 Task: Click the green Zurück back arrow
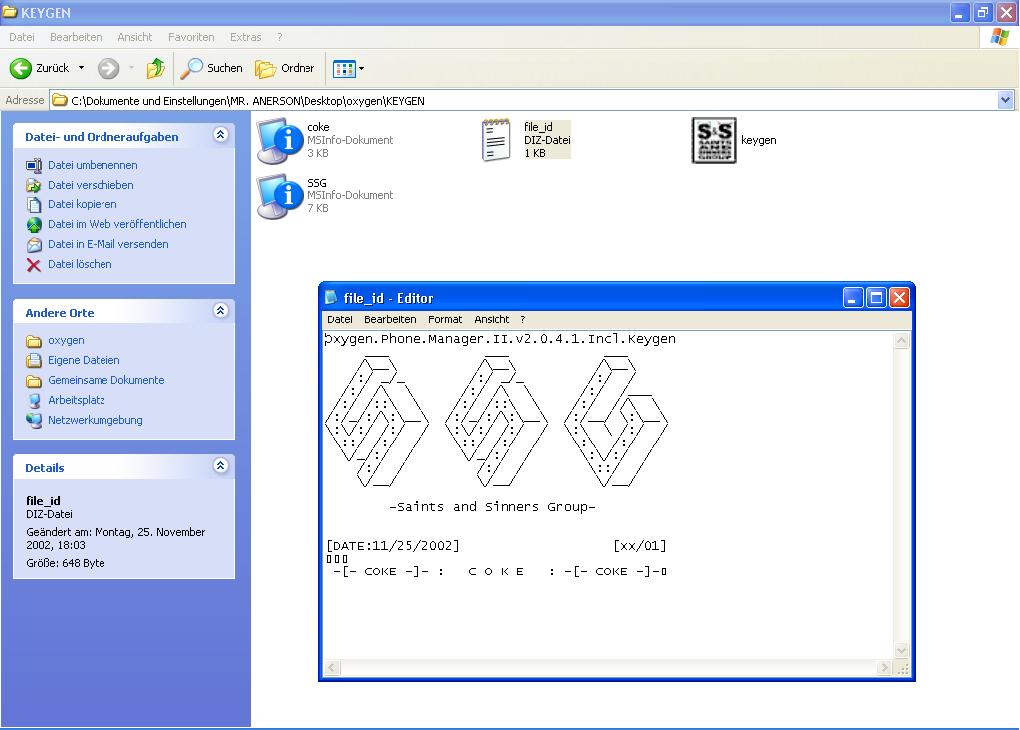click(x=22, y=68)
